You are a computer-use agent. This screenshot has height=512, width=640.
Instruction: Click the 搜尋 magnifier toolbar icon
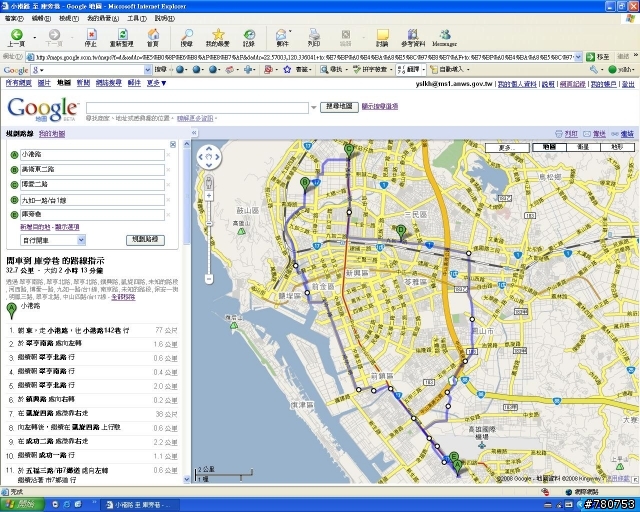pos(187,38)
